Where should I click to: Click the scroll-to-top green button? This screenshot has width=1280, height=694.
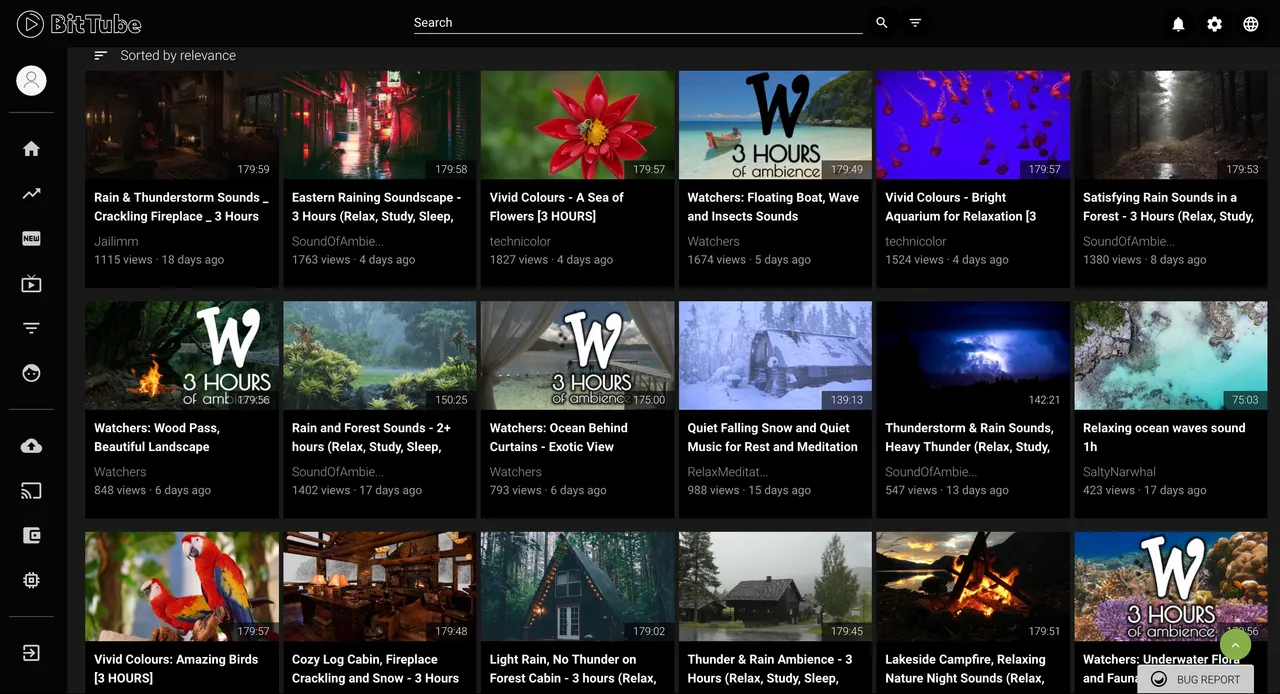1235,645
